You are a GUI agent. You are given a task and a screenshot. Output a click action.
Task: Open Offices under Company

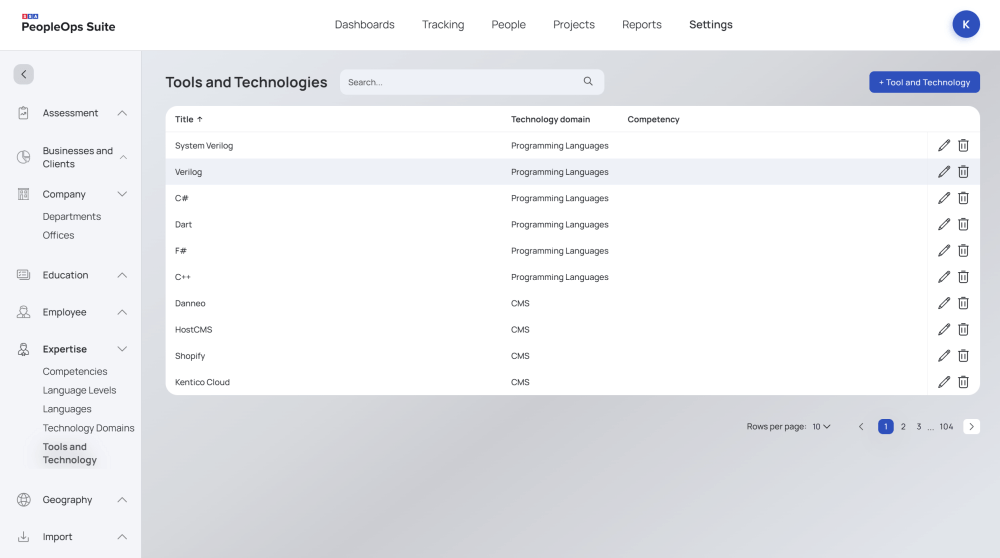point(58,235)
